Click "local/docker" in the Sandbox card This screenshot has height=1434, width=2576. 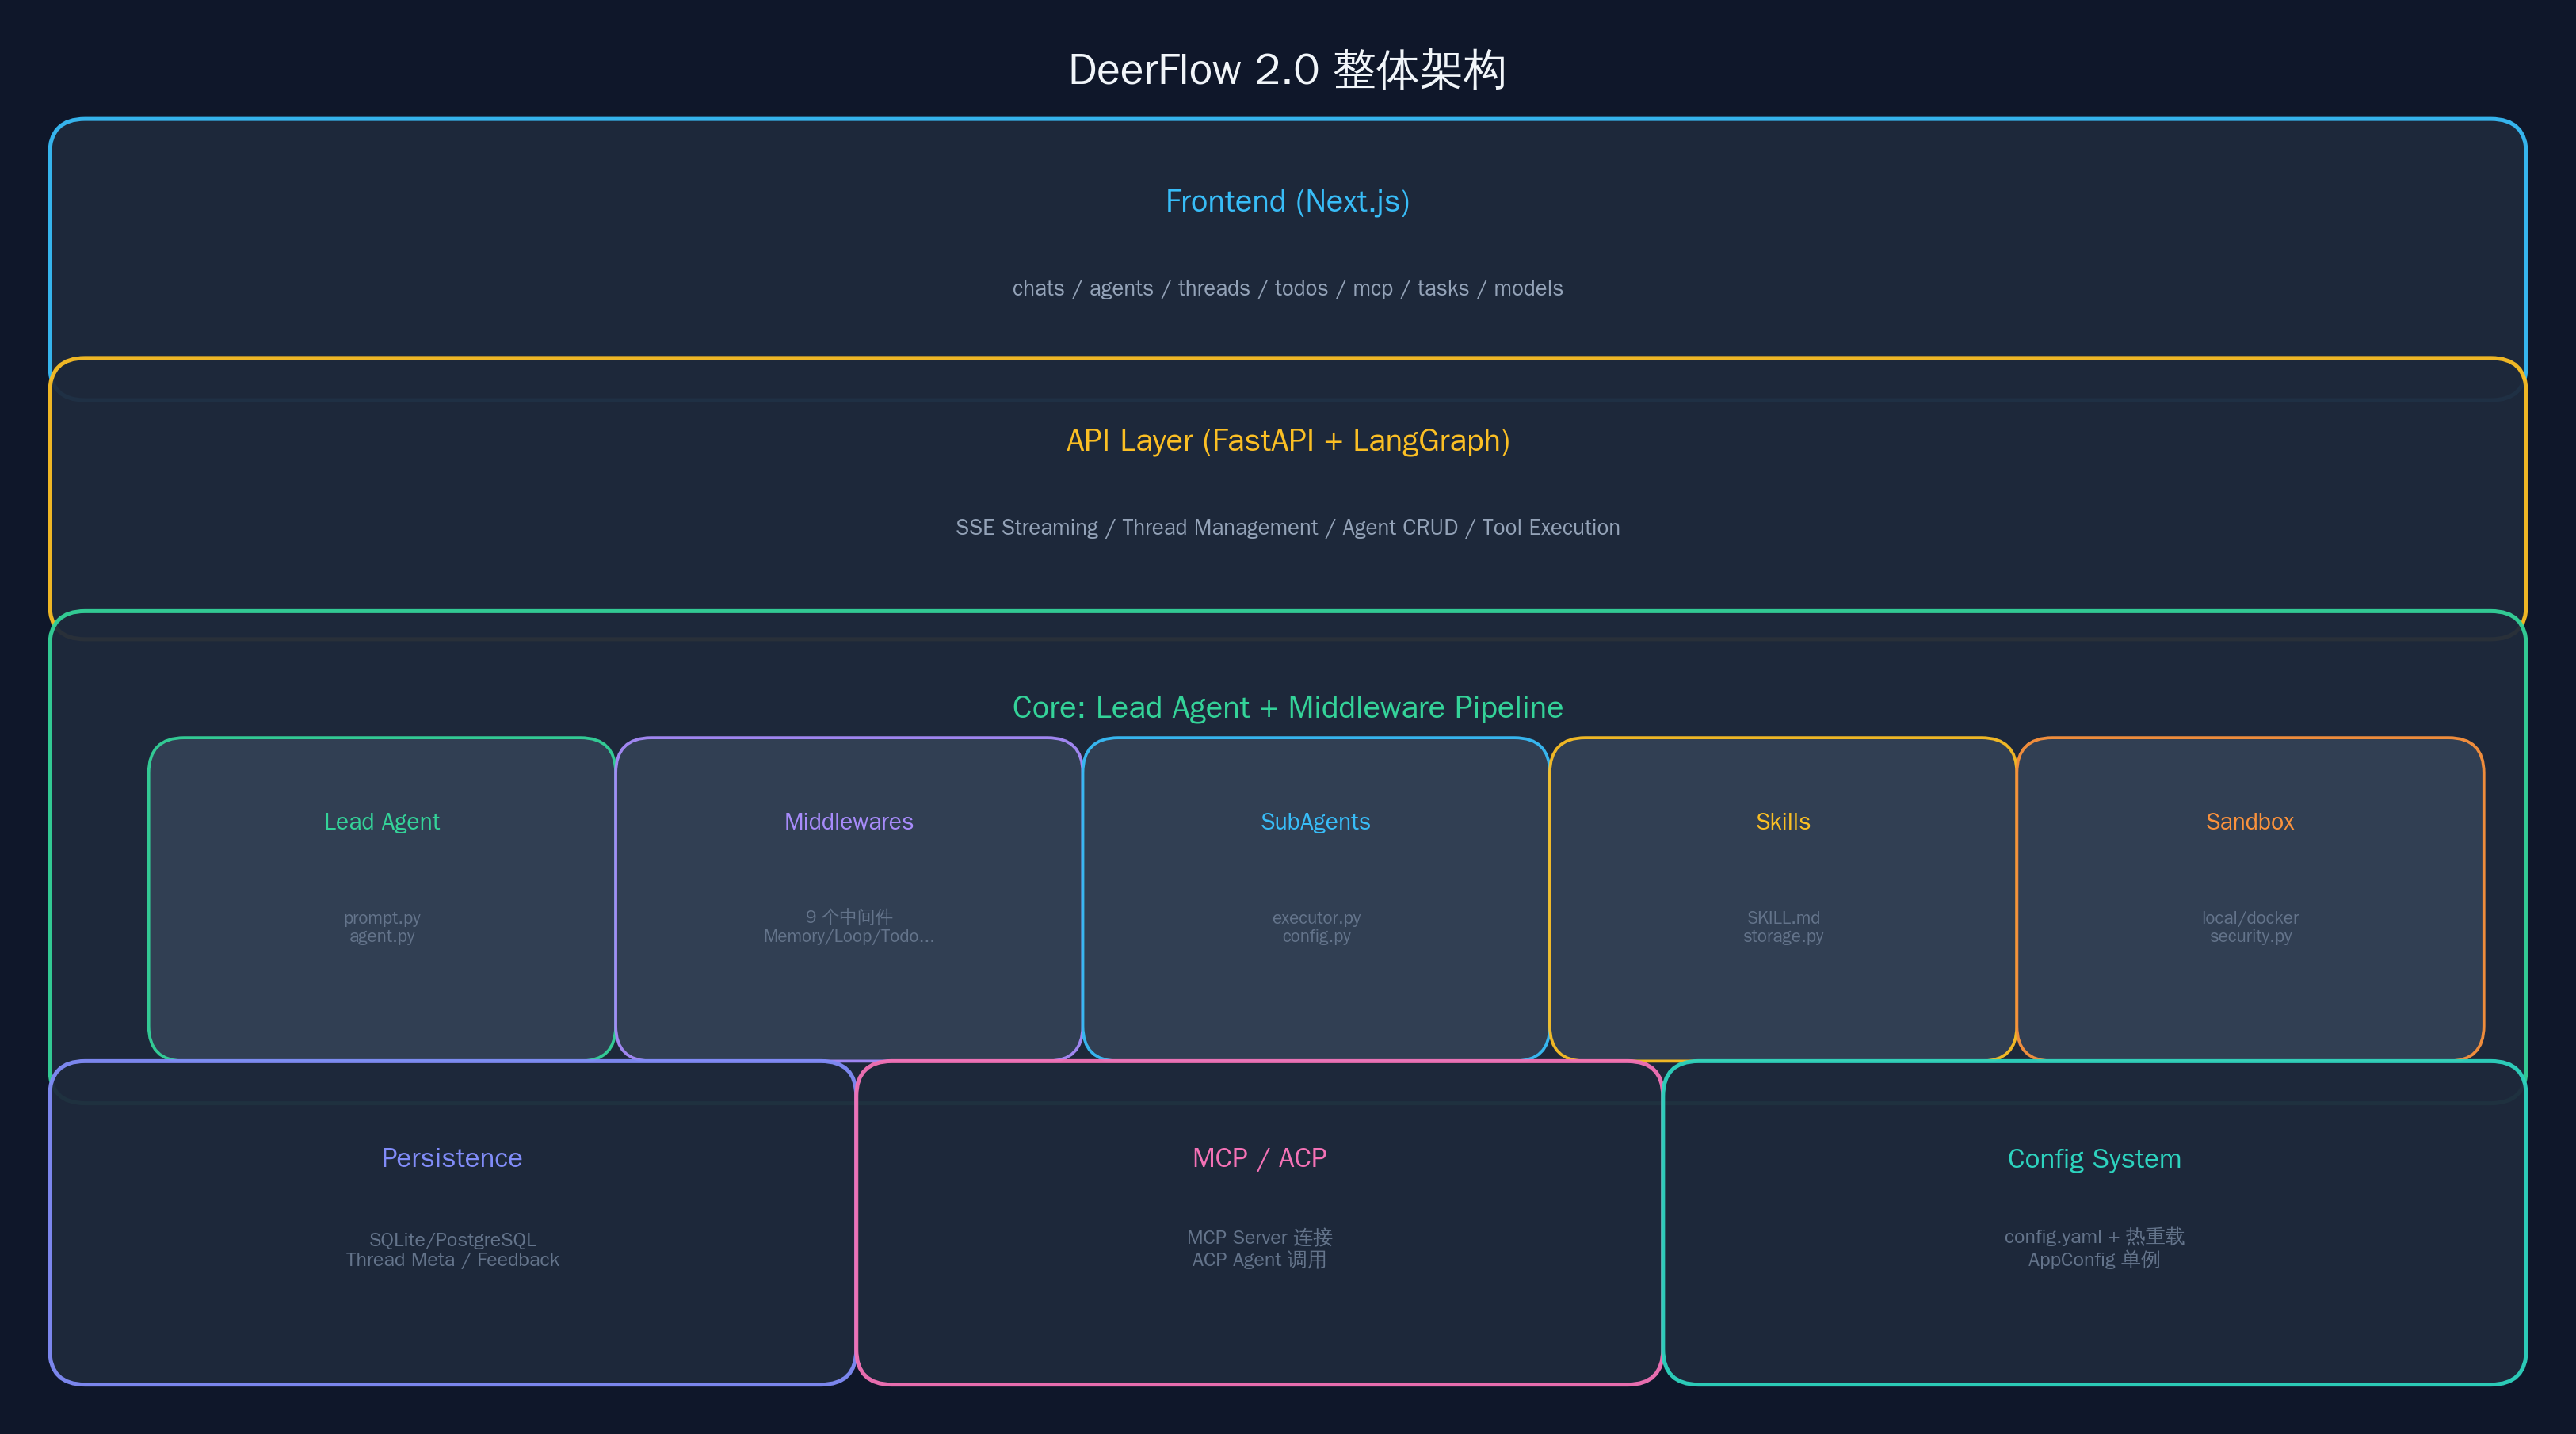pyautogui.click(x=2250, y=917)
